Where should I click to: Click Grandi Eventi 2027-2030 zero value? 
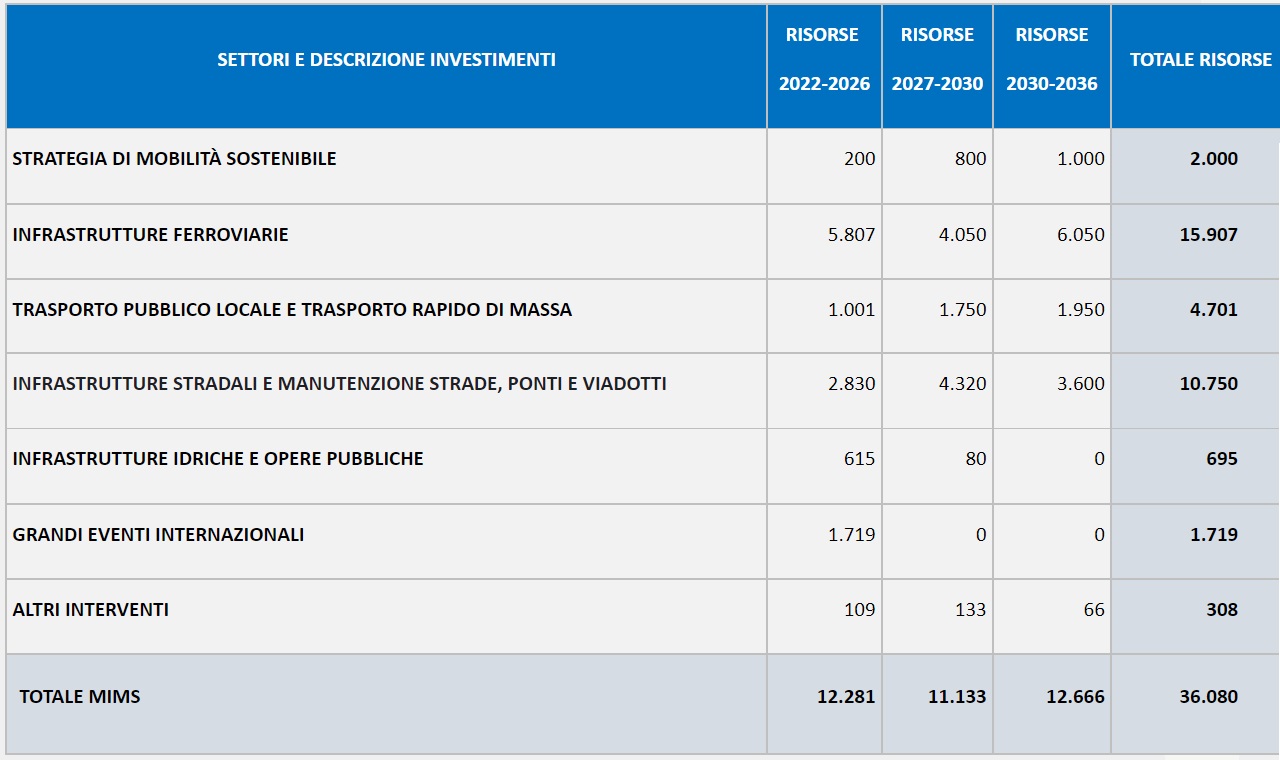click(981, 535)
